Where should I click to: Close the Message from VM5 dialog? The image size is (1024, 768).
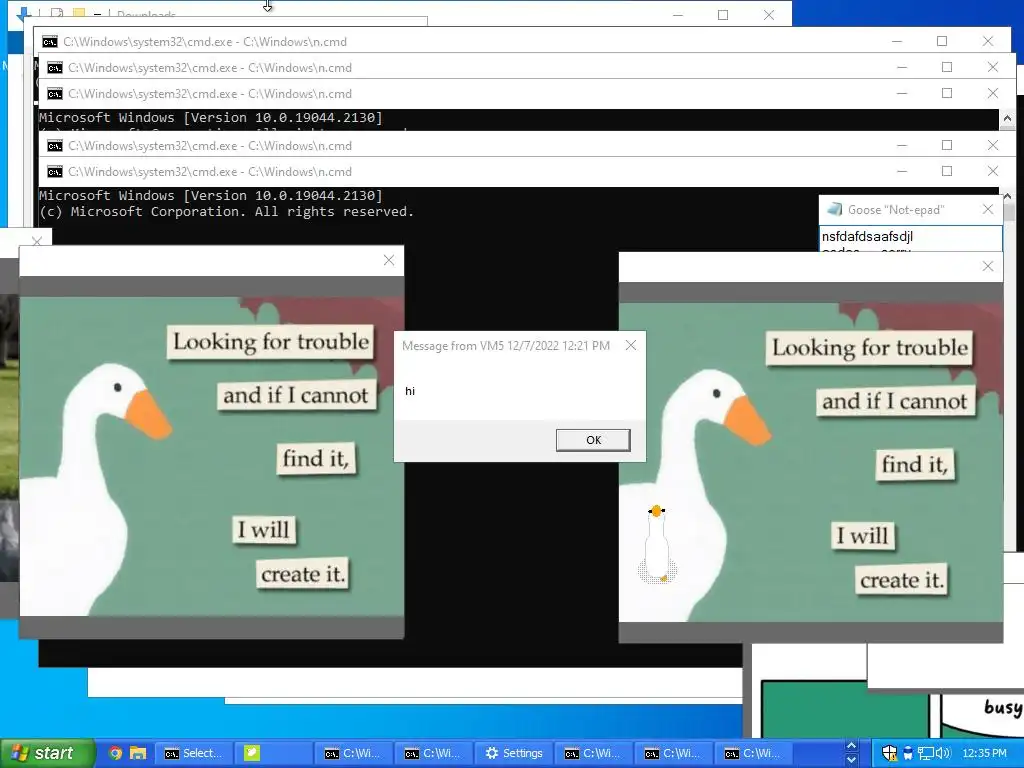631,345
